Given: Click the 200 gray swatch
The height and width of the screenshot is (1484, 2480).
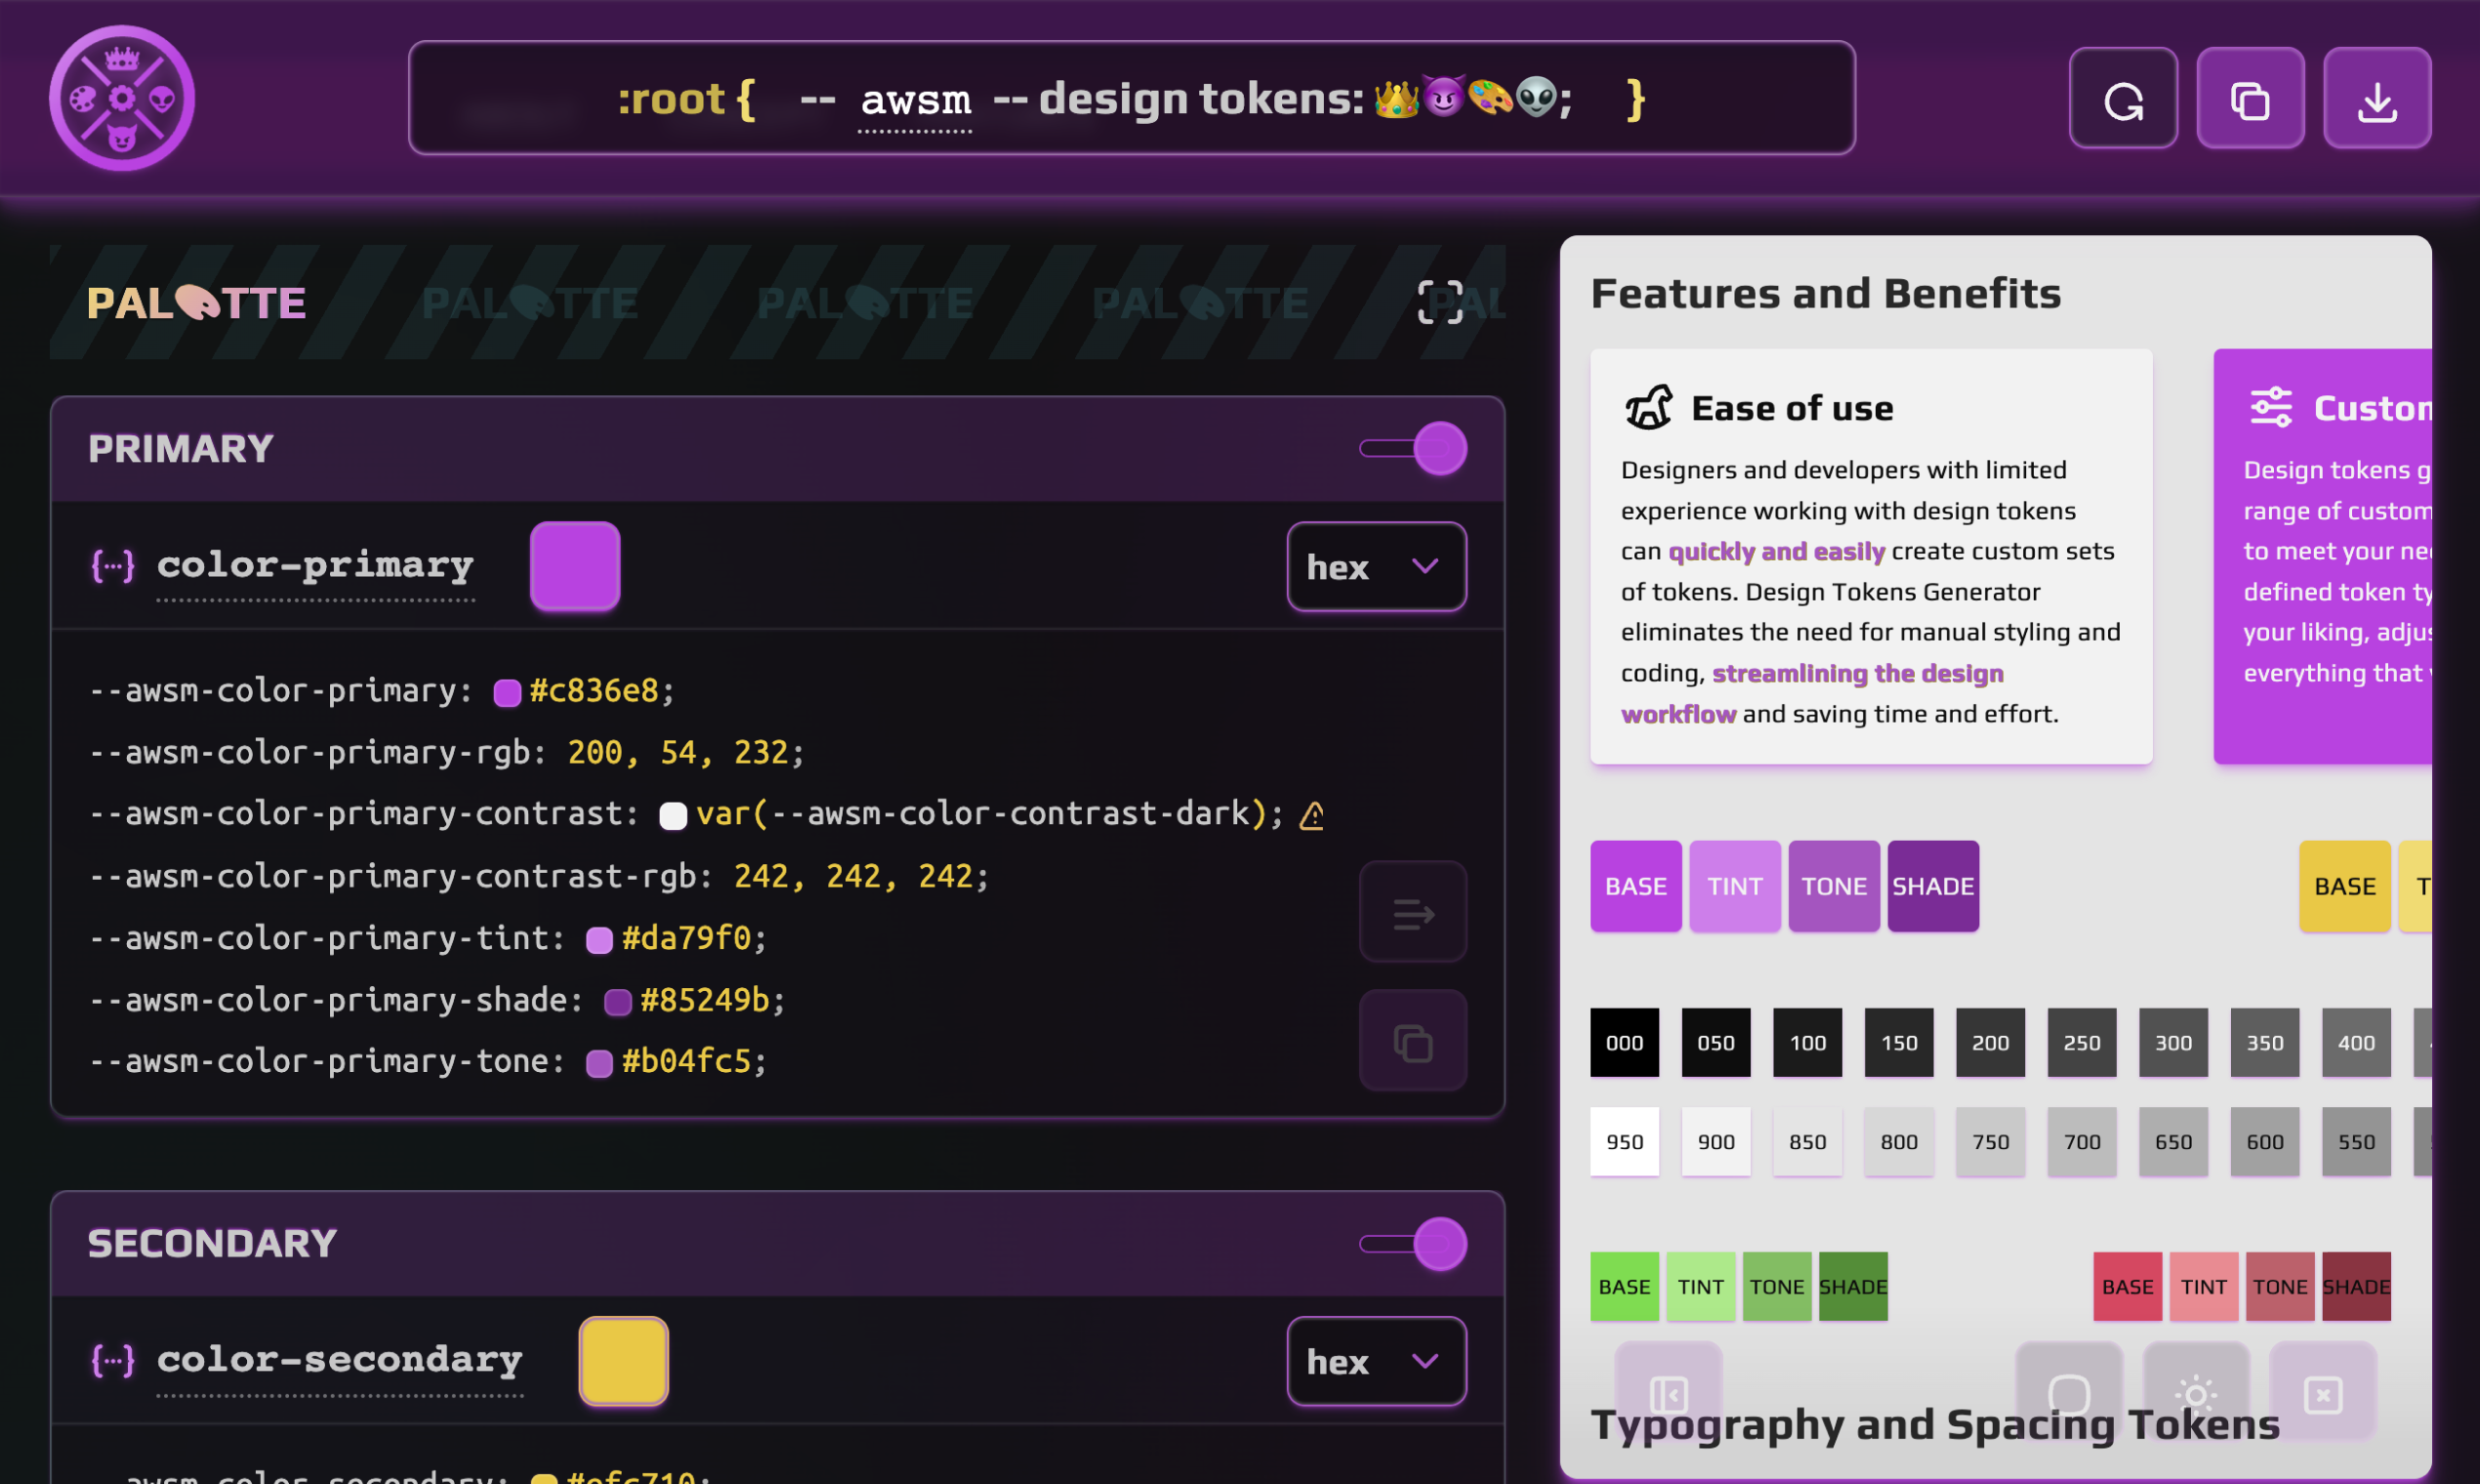Looking at the screenshot, I should [x=1991, y=1043].
